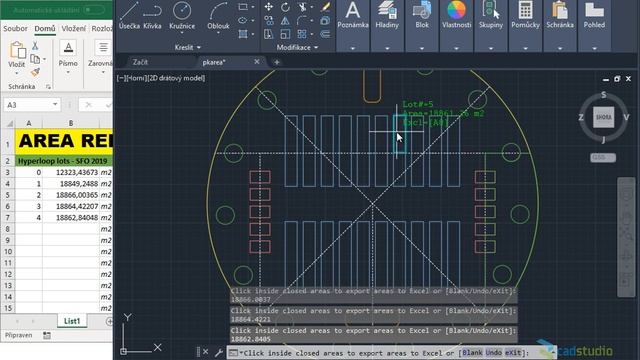Click the [Horní] view control label

click(136, 78)
